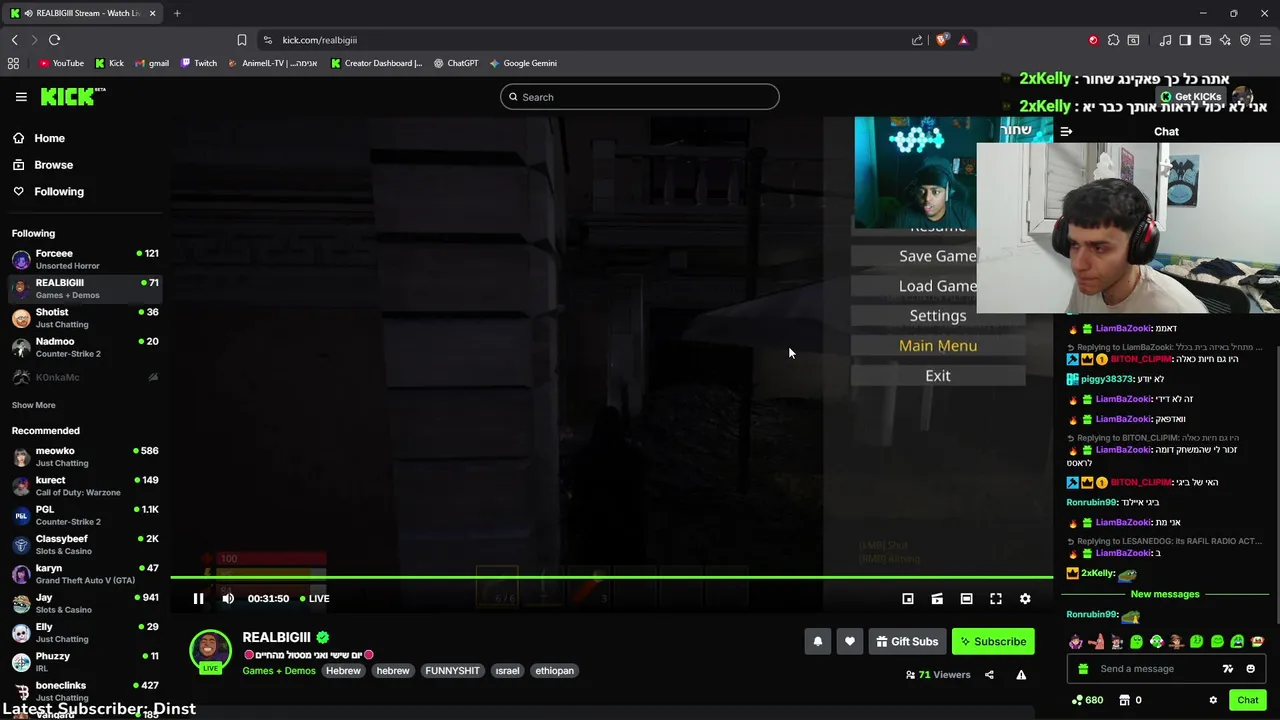Go back in browser

pyautogui.click(x=14, y=40)
